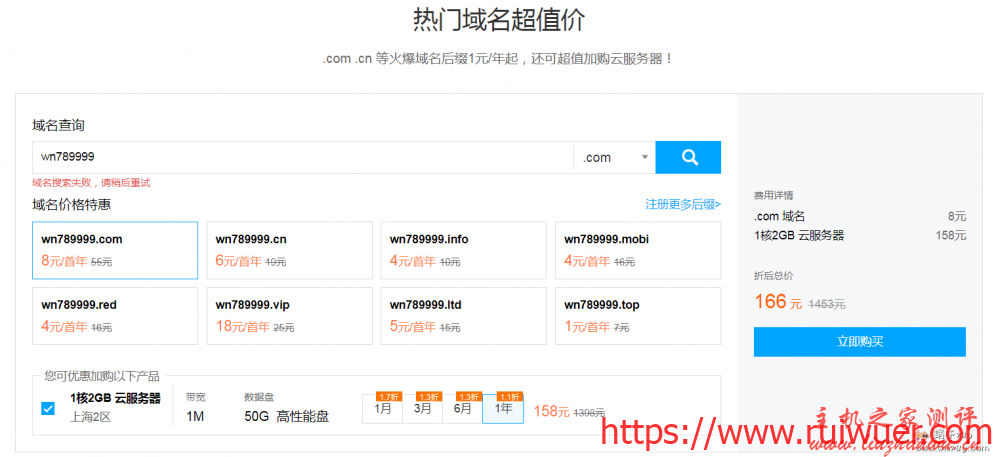The height and width of the screenshot is (457, 1000).
Task: Toggle the 1核2GB cloud server checkbox
Action: pyautogui.click(x=48, y=408)
